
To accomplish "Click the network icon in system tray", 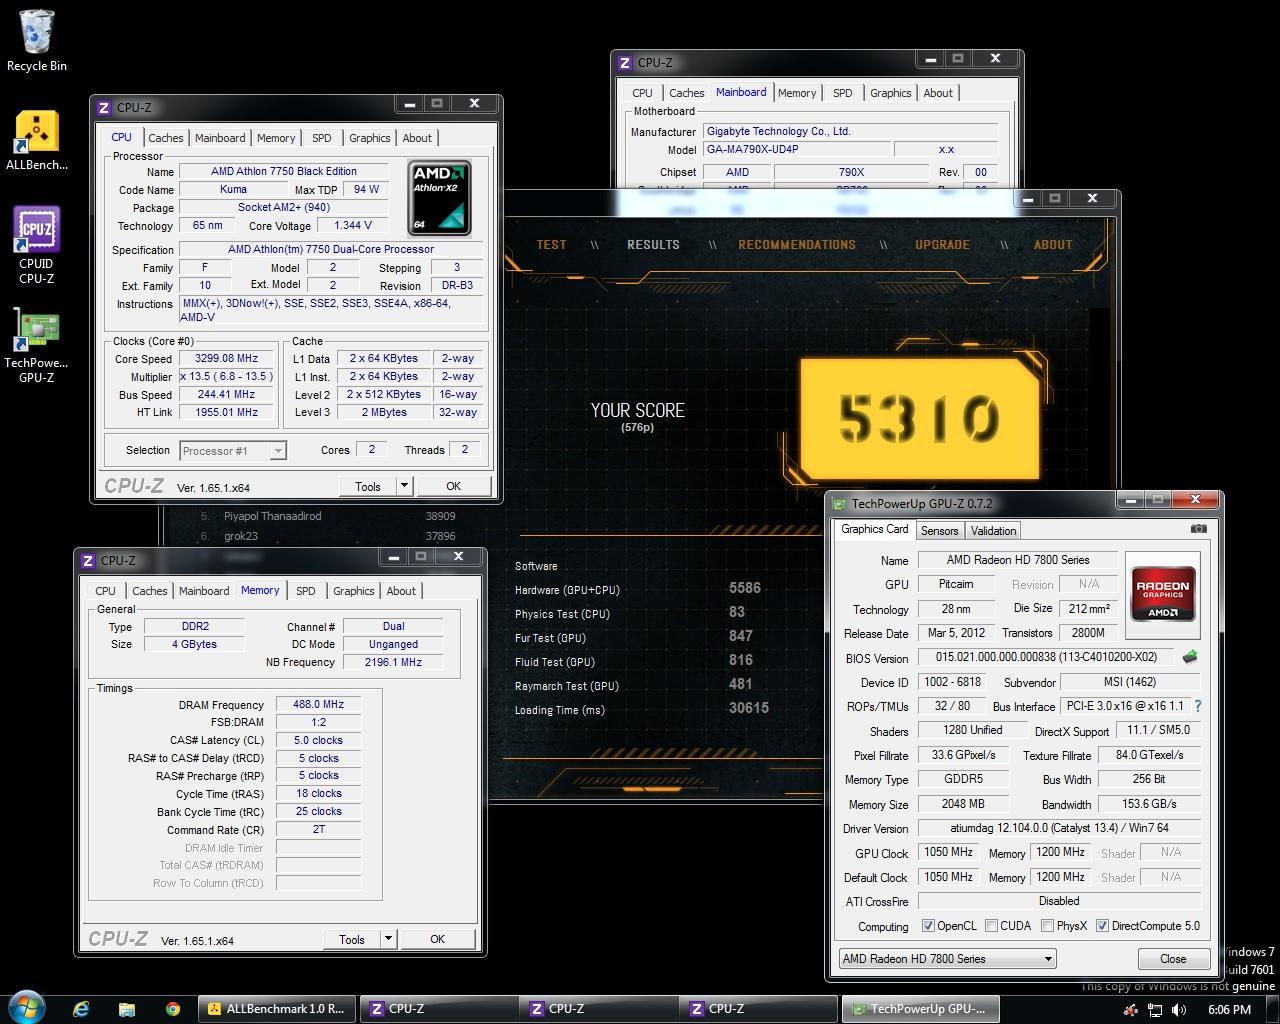I will point(1156,1010).
